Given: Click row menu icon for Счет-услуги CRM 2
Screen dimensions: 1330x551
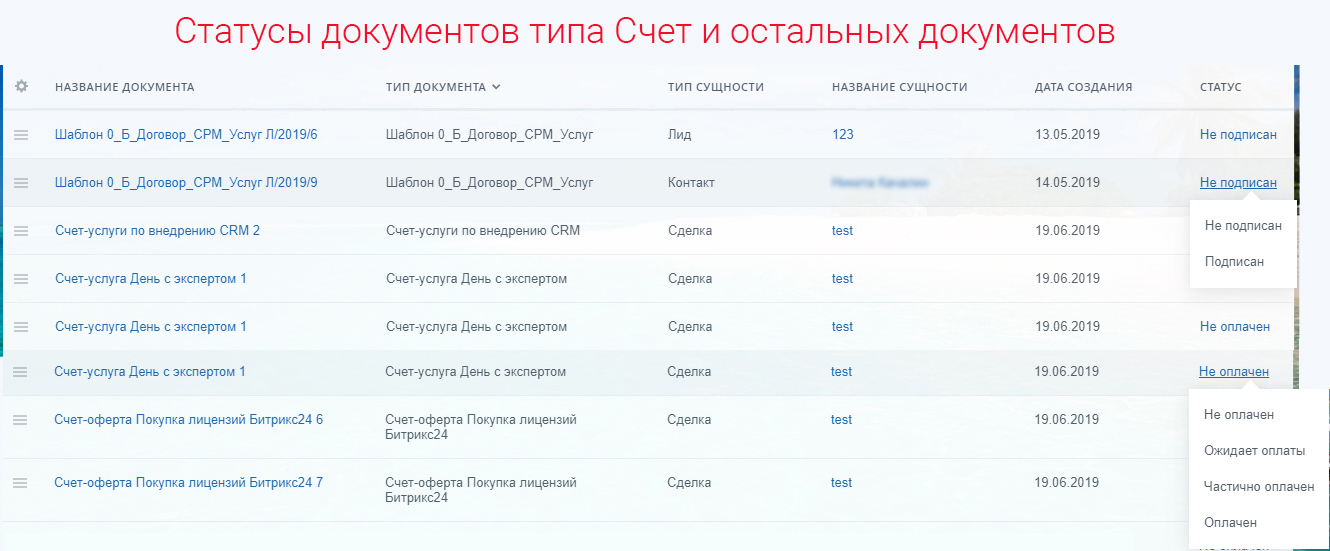Looking at the screenshot, I should (21, 231).
